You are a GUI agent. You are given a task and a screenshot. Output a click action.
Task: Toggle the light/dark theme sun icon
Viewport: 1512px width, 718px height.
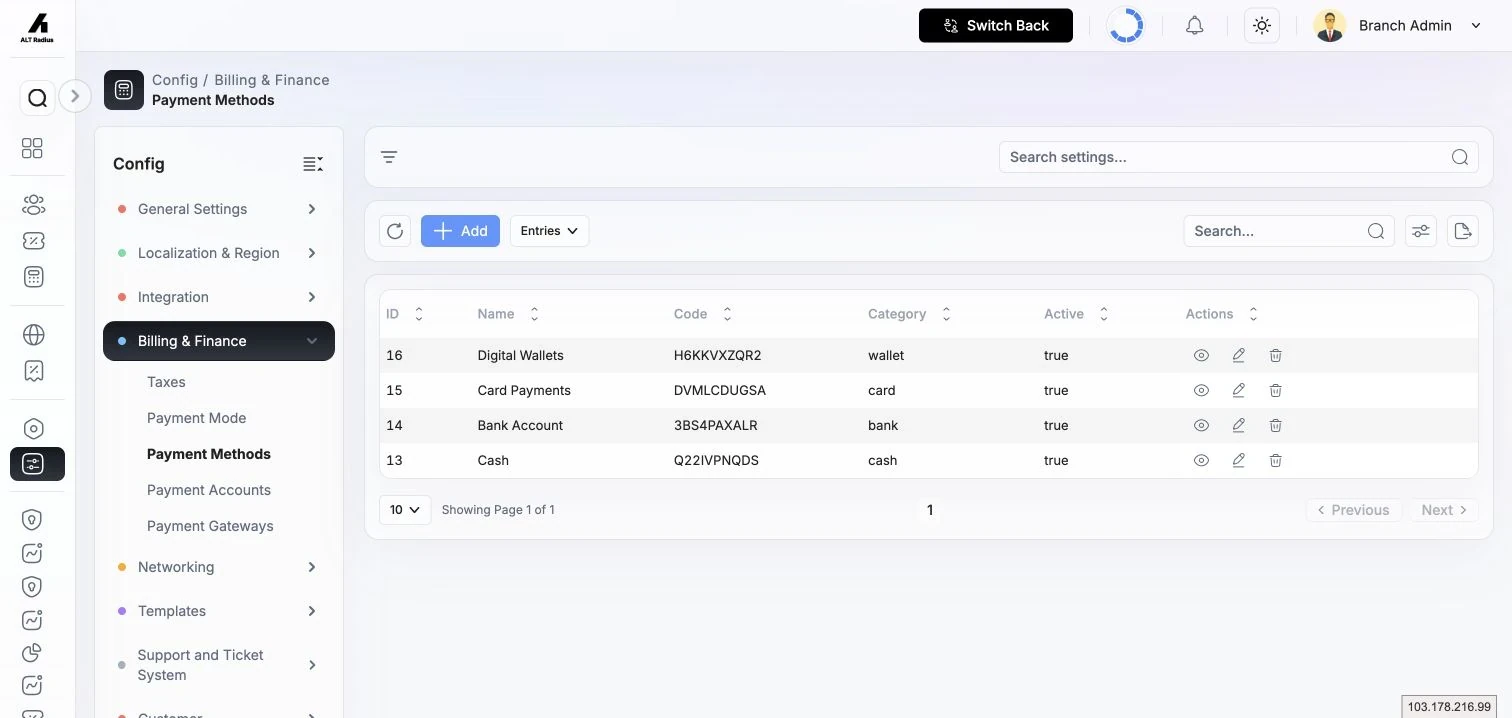[x=1262, y=26]
